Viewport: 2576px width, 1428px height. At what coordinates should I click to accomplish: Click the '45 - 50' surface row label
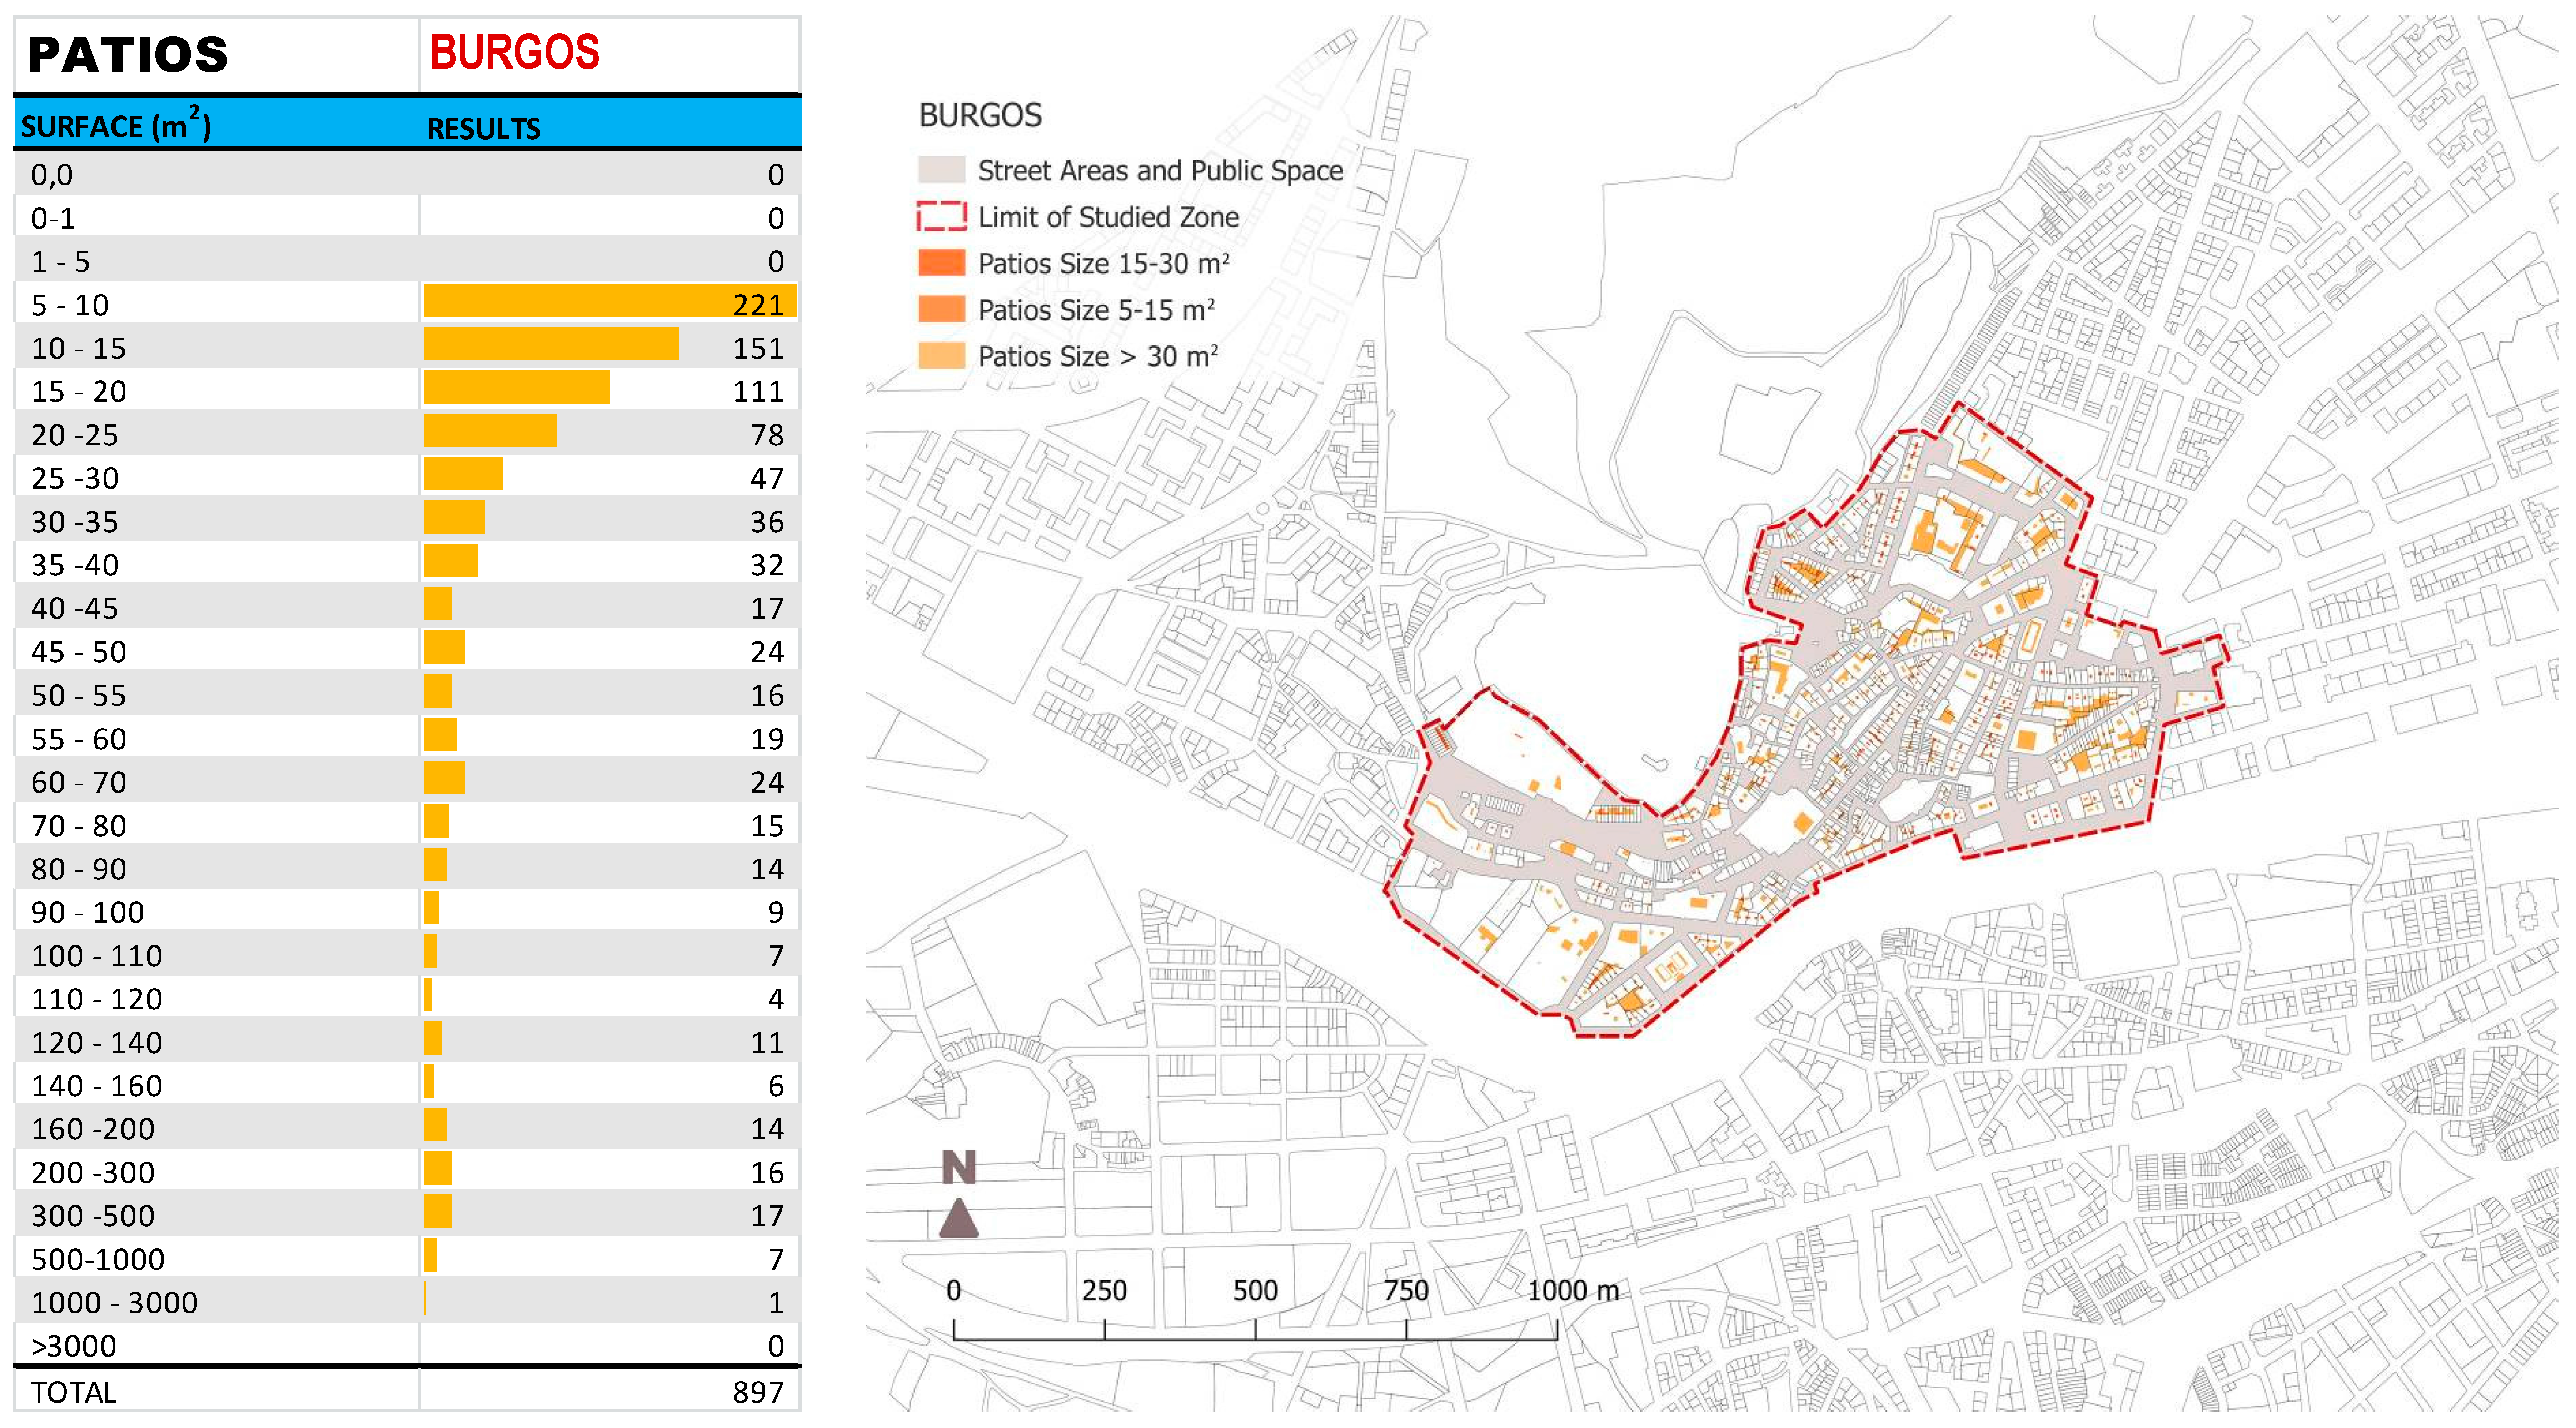tap(78, 652)
